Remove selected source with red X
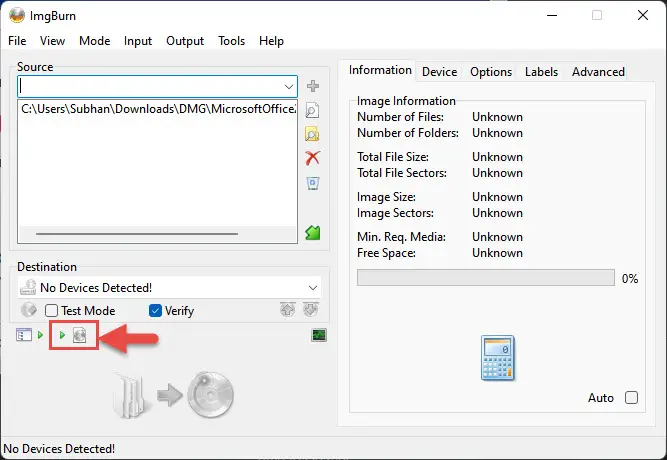This screenshot has height=460, width=667. click(313, 158)
